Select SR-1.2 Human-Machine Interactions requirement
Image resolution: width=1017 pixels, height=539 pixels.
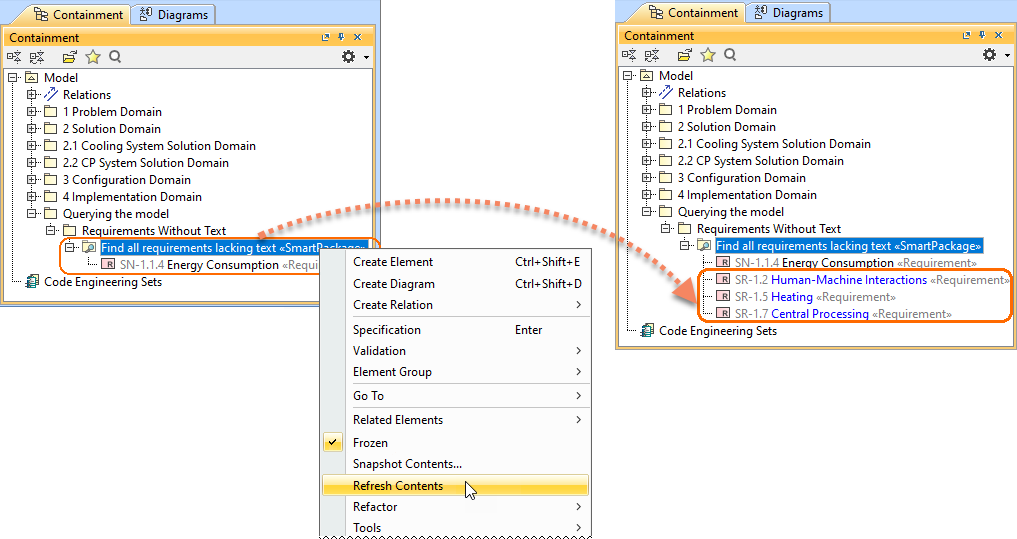(848, 280)
